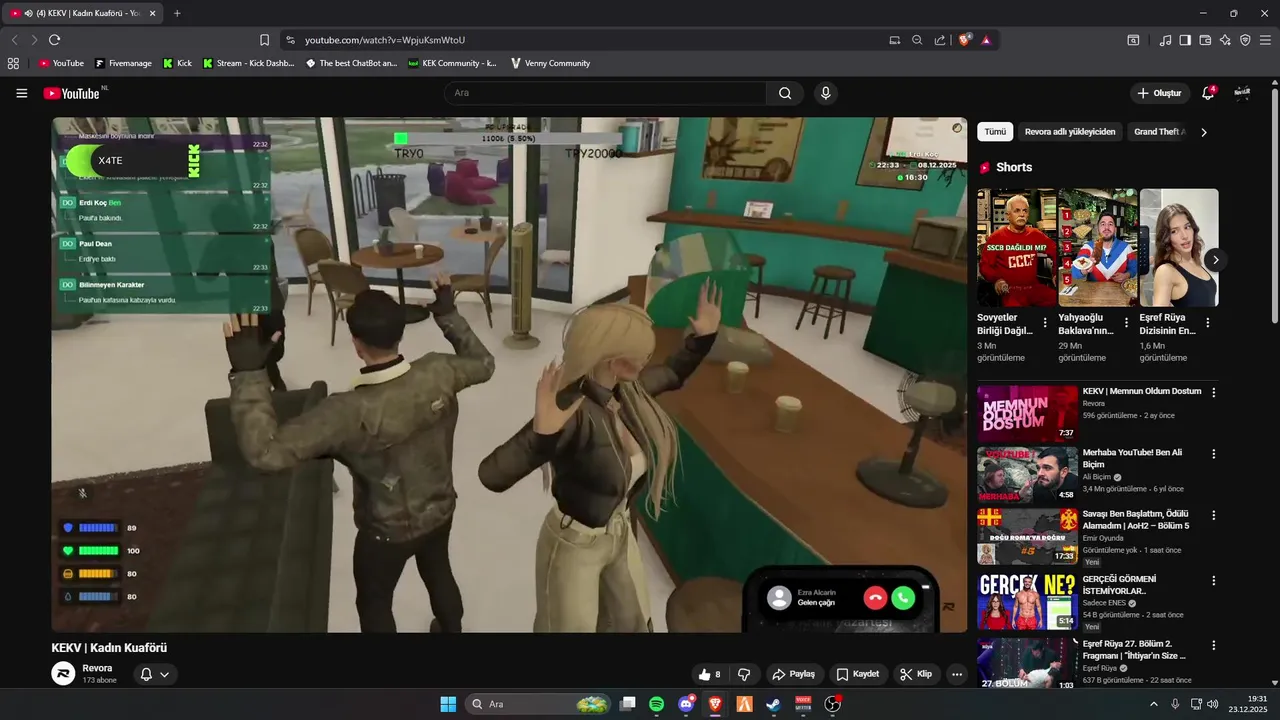Open the tab search icon in toolbar
The height and width of the screenshot is (720, 1280).
1133,40
